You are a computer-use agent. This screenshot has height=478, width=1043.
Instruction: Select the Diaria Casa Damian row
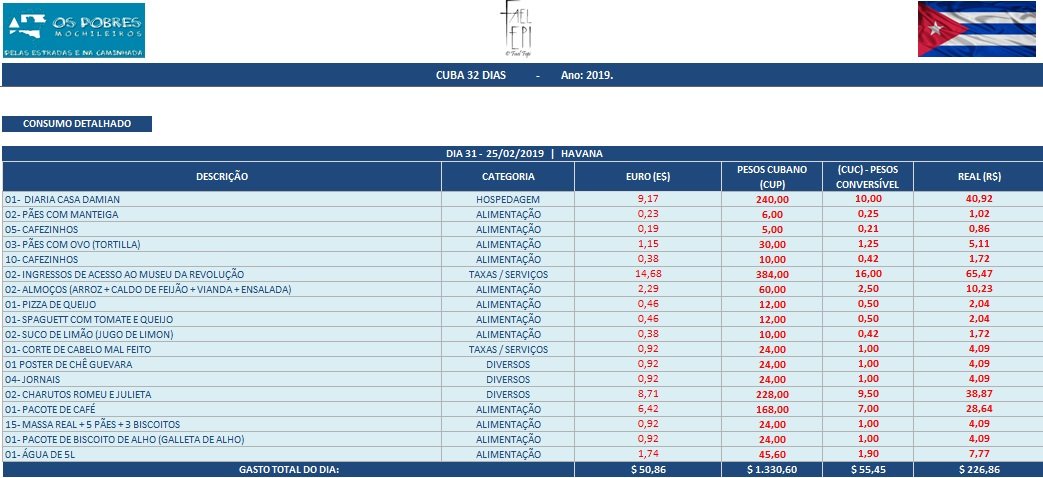click(222, 199)
